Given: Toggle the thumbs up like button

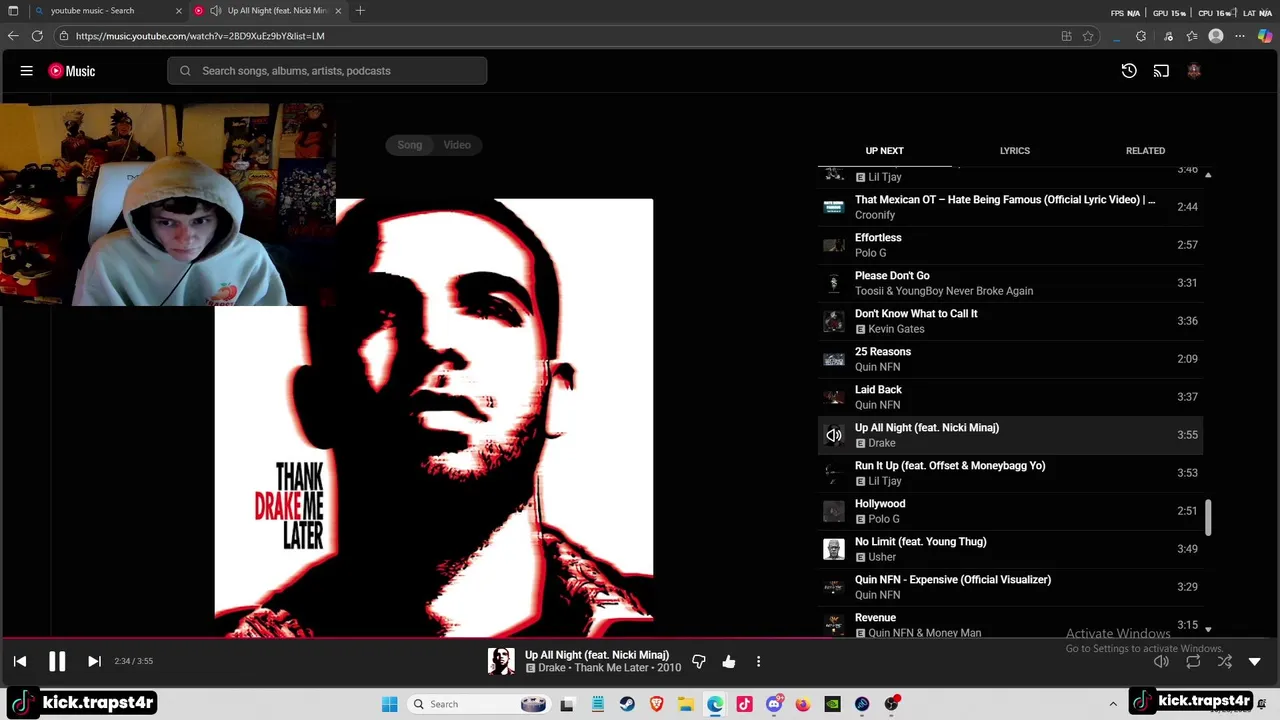Looking at the screenshot, I should pos(729,661).
